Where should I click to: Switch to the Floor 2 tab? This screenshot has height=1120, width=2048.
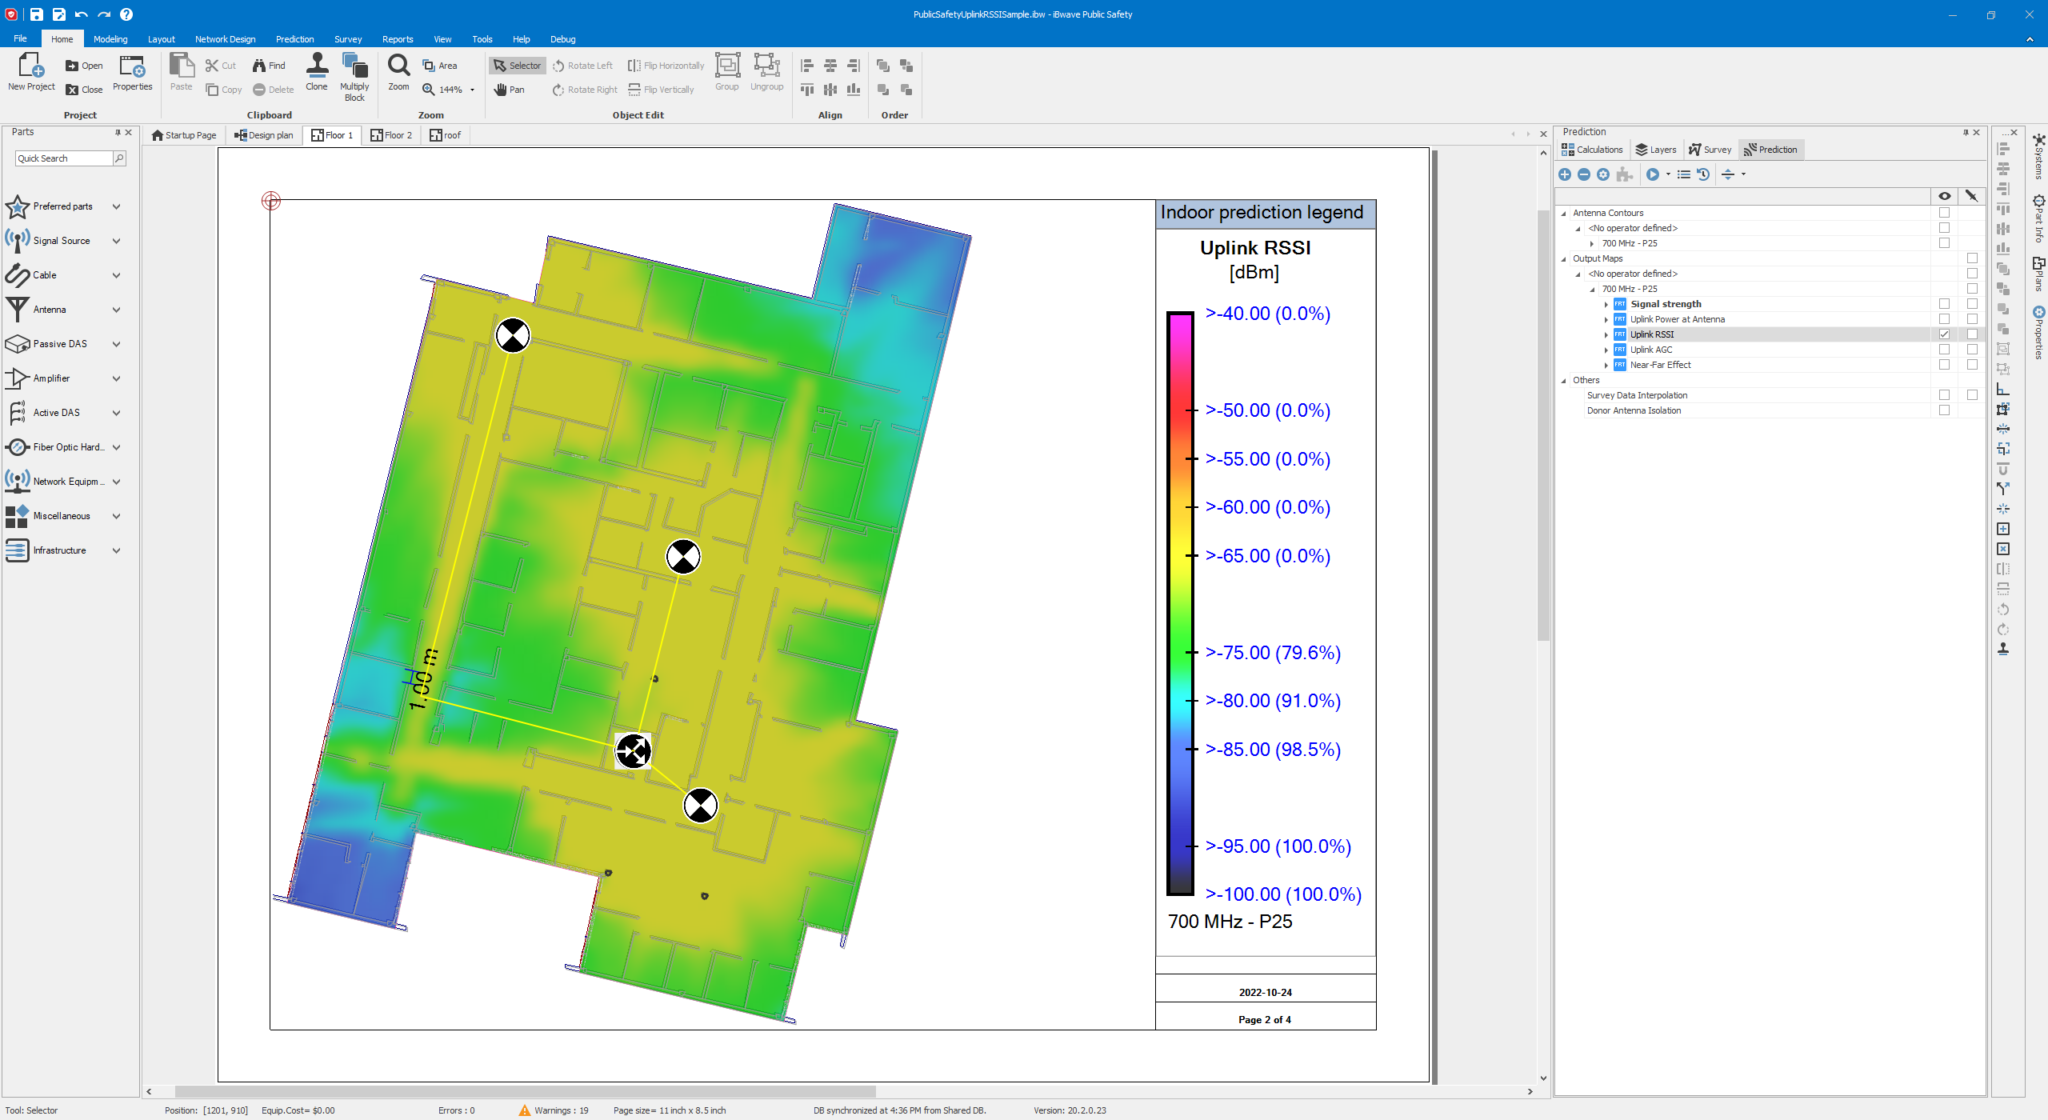click(392, 134)
